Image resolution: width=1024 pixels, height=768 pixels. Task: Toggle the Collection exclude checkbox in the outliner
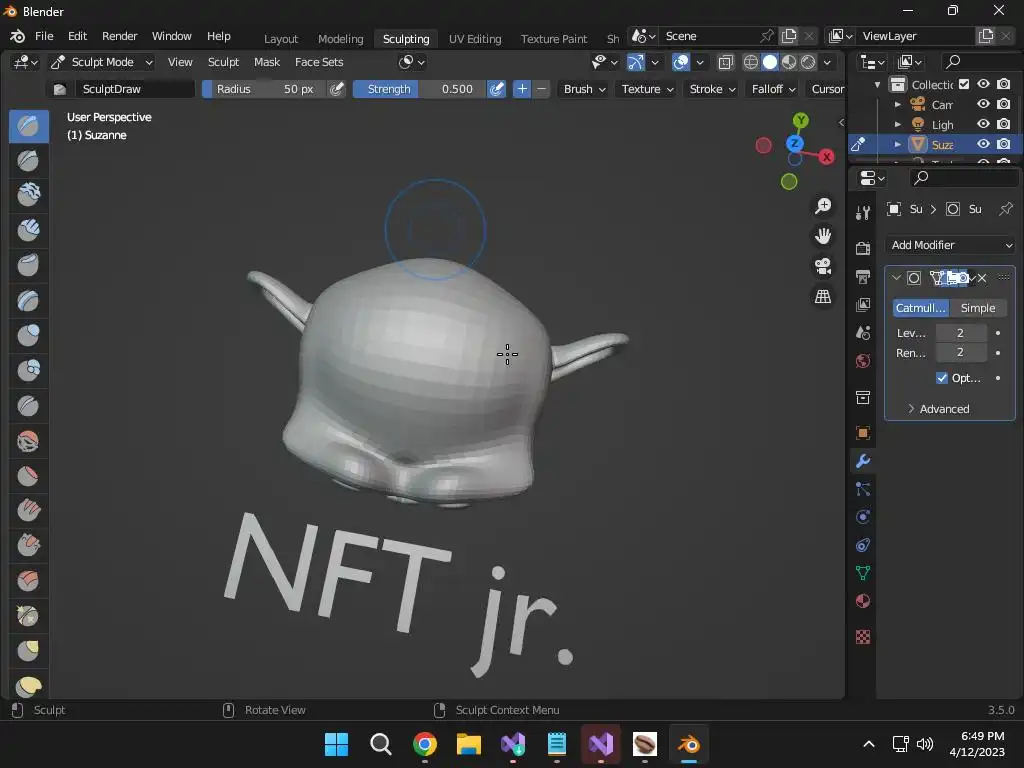pyautogui.click(x=964, y=84)
